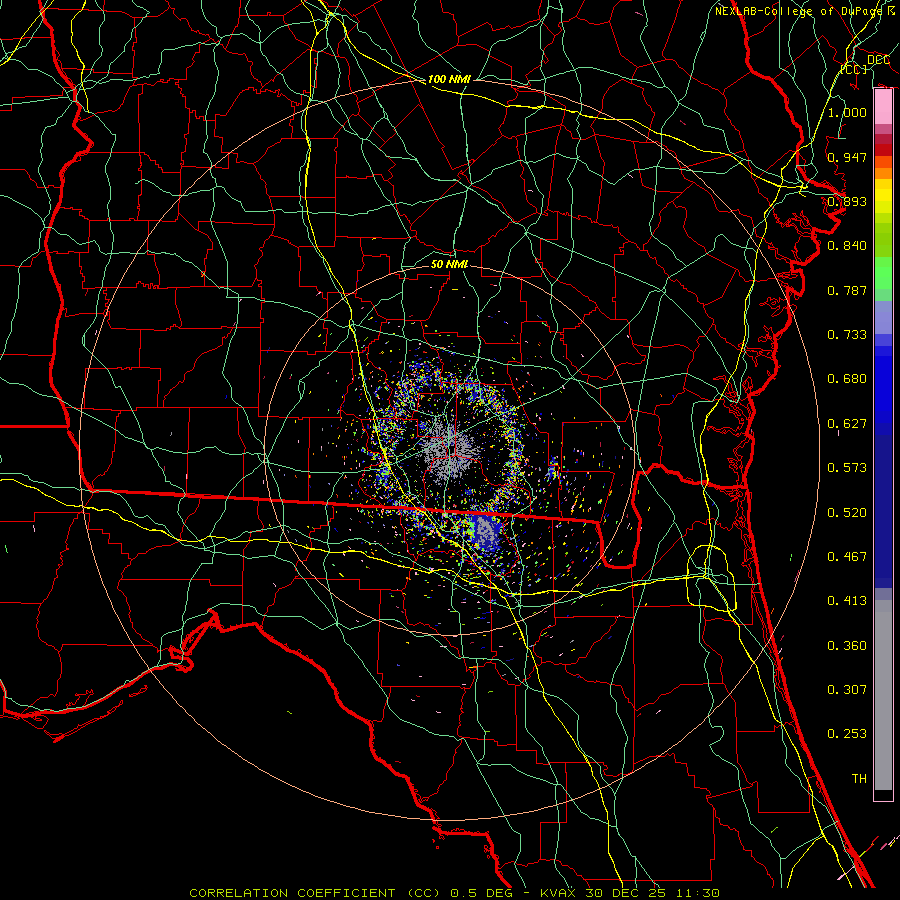Image resolution: width=900 pixels, height=900 pixels.
Task: Select the 0.733 legend value
Action: pos(847,335)
